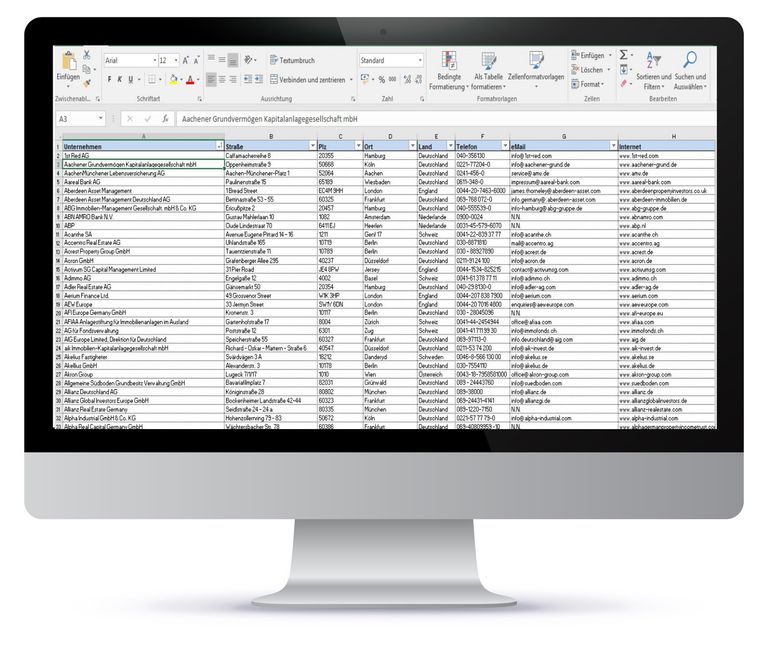Select column B header
The height and width of the screenshot is (647, 768).
271,137
